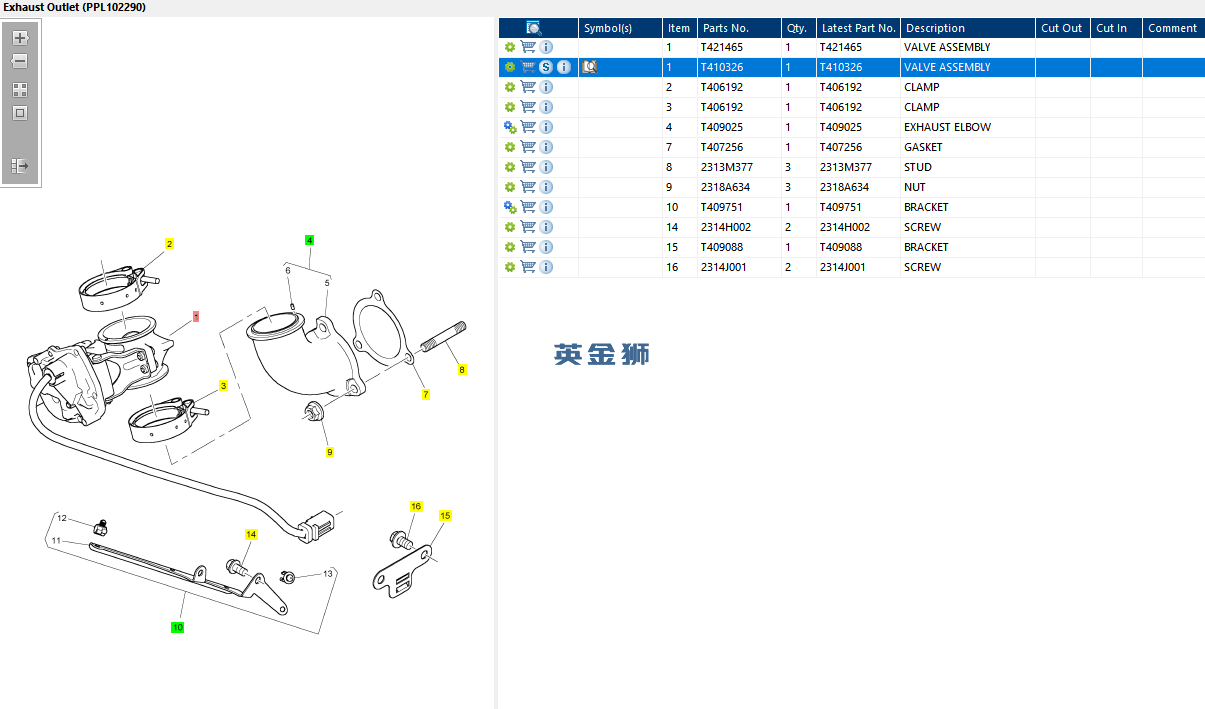Click the Cut In column header
The width and height of the screenshot is (1205, 709).
(1116, 28)
